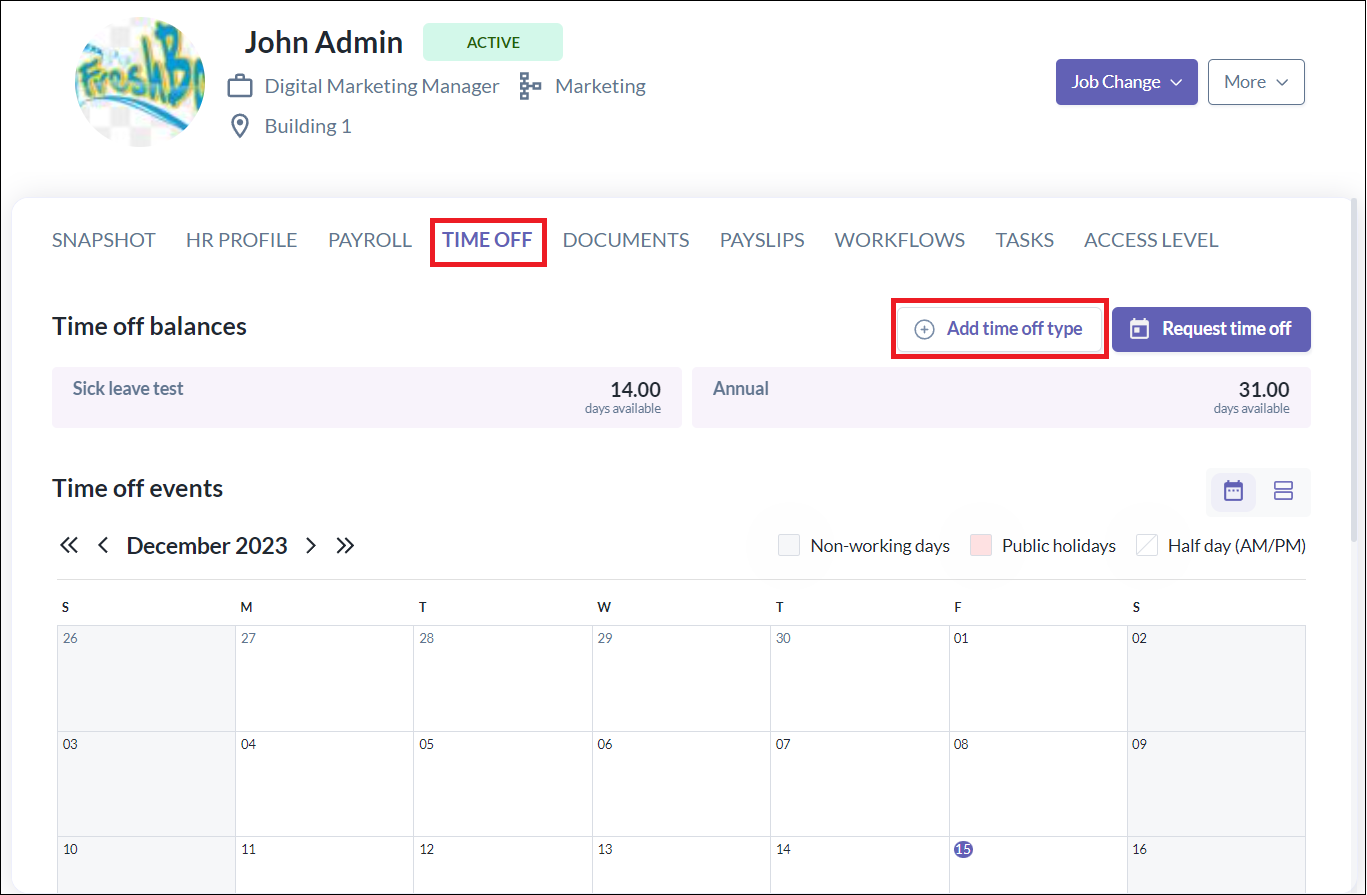The width and height of the screenshot is (1367, 895).
Task: Click Request time off button
Action: (x=1211, y=329)
